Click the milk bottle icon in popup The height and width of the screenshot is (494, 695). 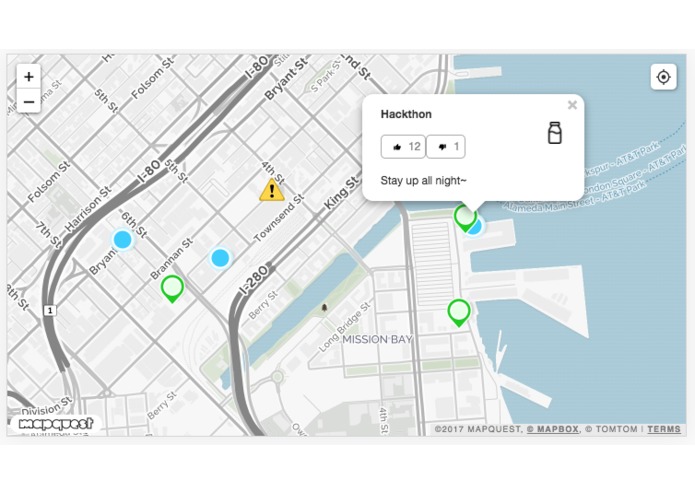coord(554,133)
